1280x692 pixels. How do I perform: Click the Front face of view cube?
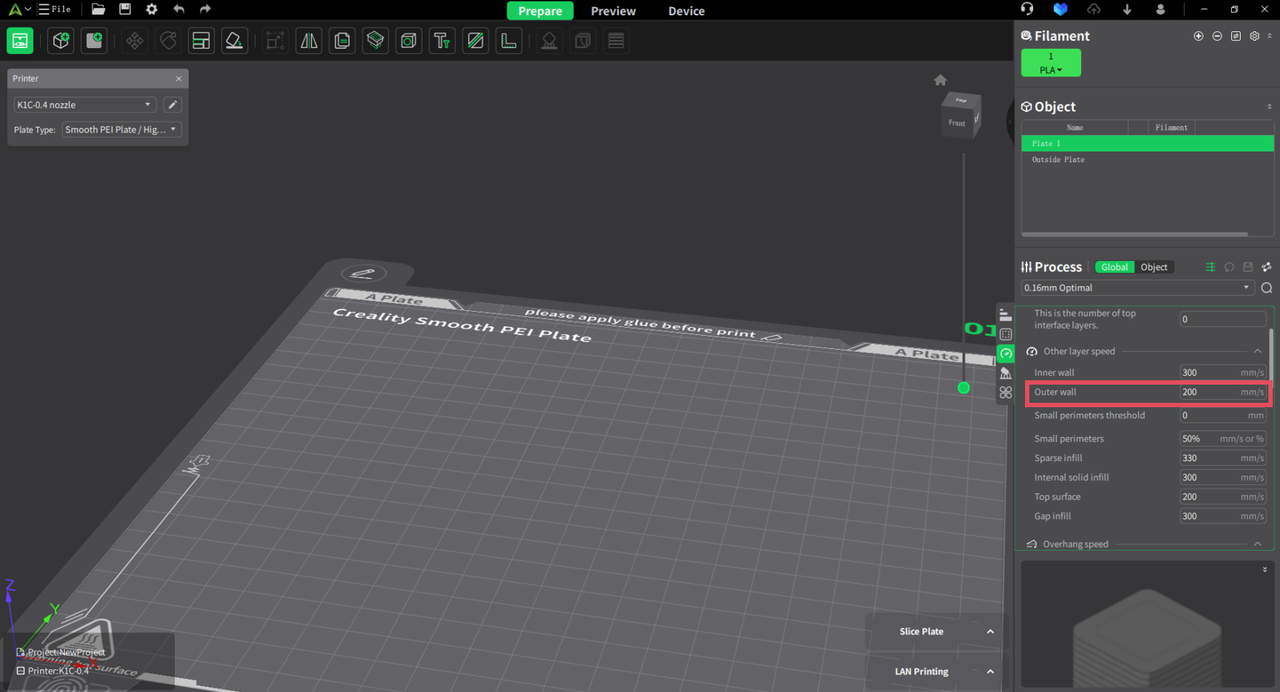click(x=957, y=124)
